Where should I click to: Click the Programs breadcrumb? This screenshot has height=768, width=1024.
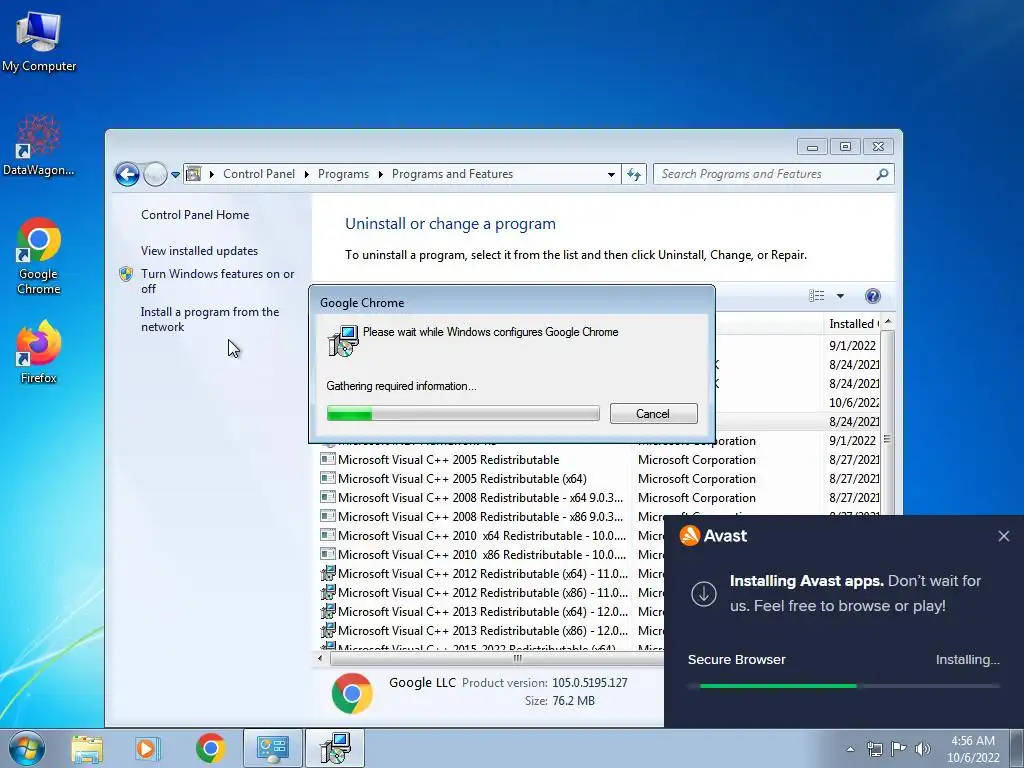[x=343, y=174]
